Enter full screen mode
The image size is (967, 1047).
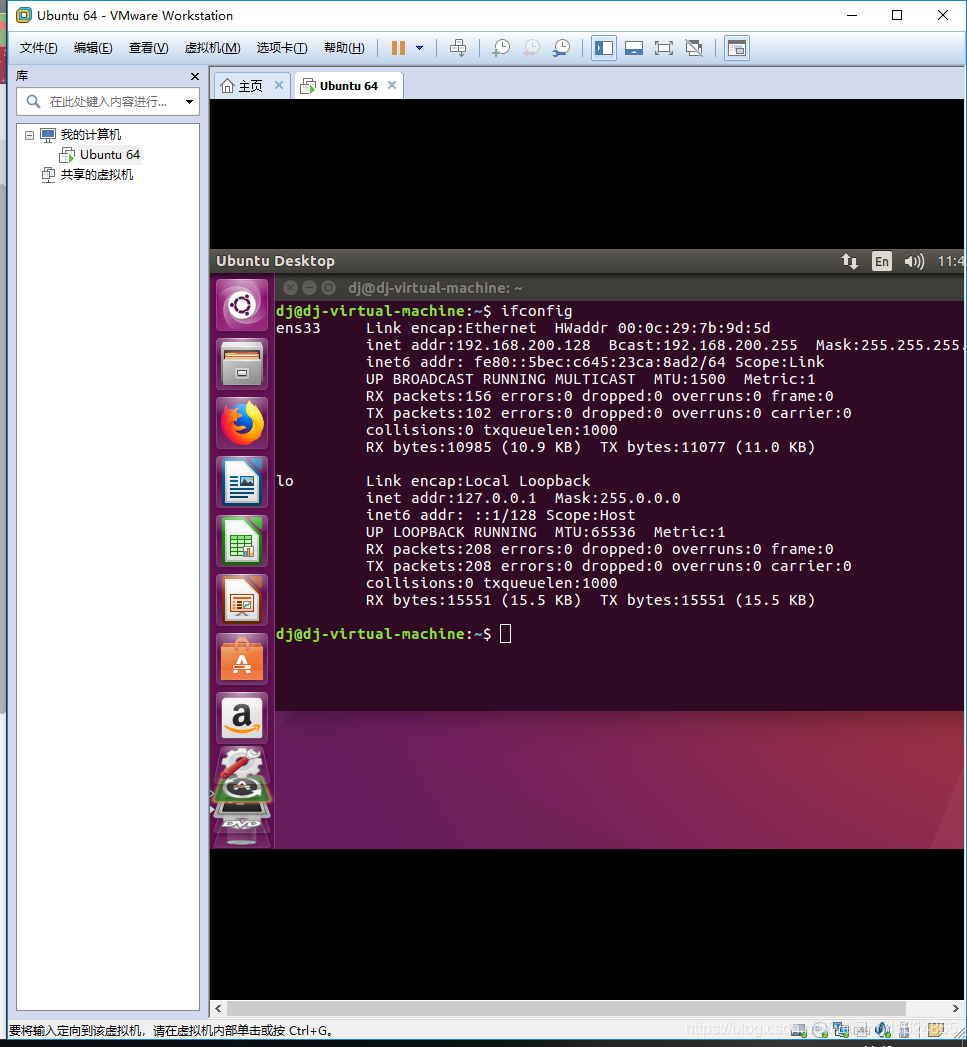coord(664,48)
